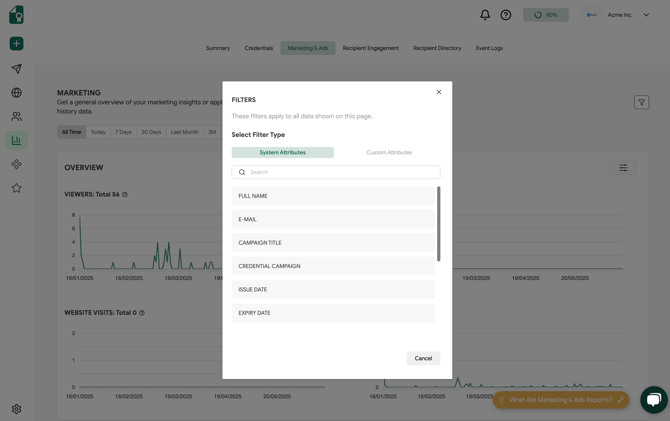Select the 30 Days range
670x421 pixels.
[x=151, y=132]
